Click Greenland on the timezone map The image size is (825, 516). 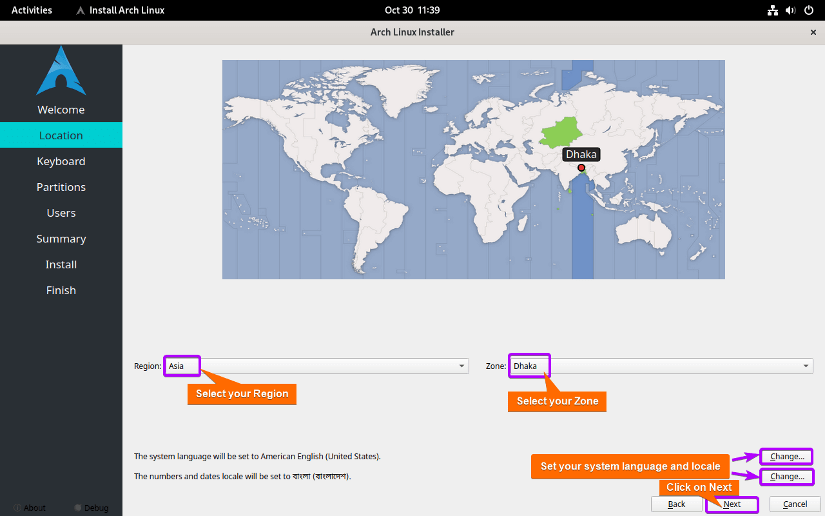click(400, 87)
